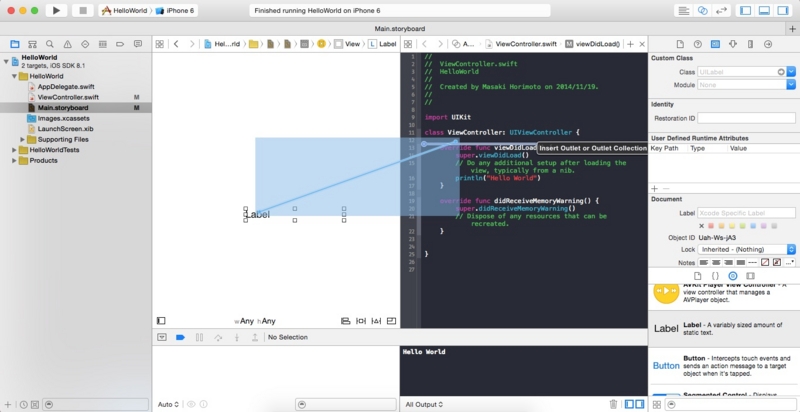Show the Connections inspector
This screenshot has height=412, width=800.
[x=768, y=44]
